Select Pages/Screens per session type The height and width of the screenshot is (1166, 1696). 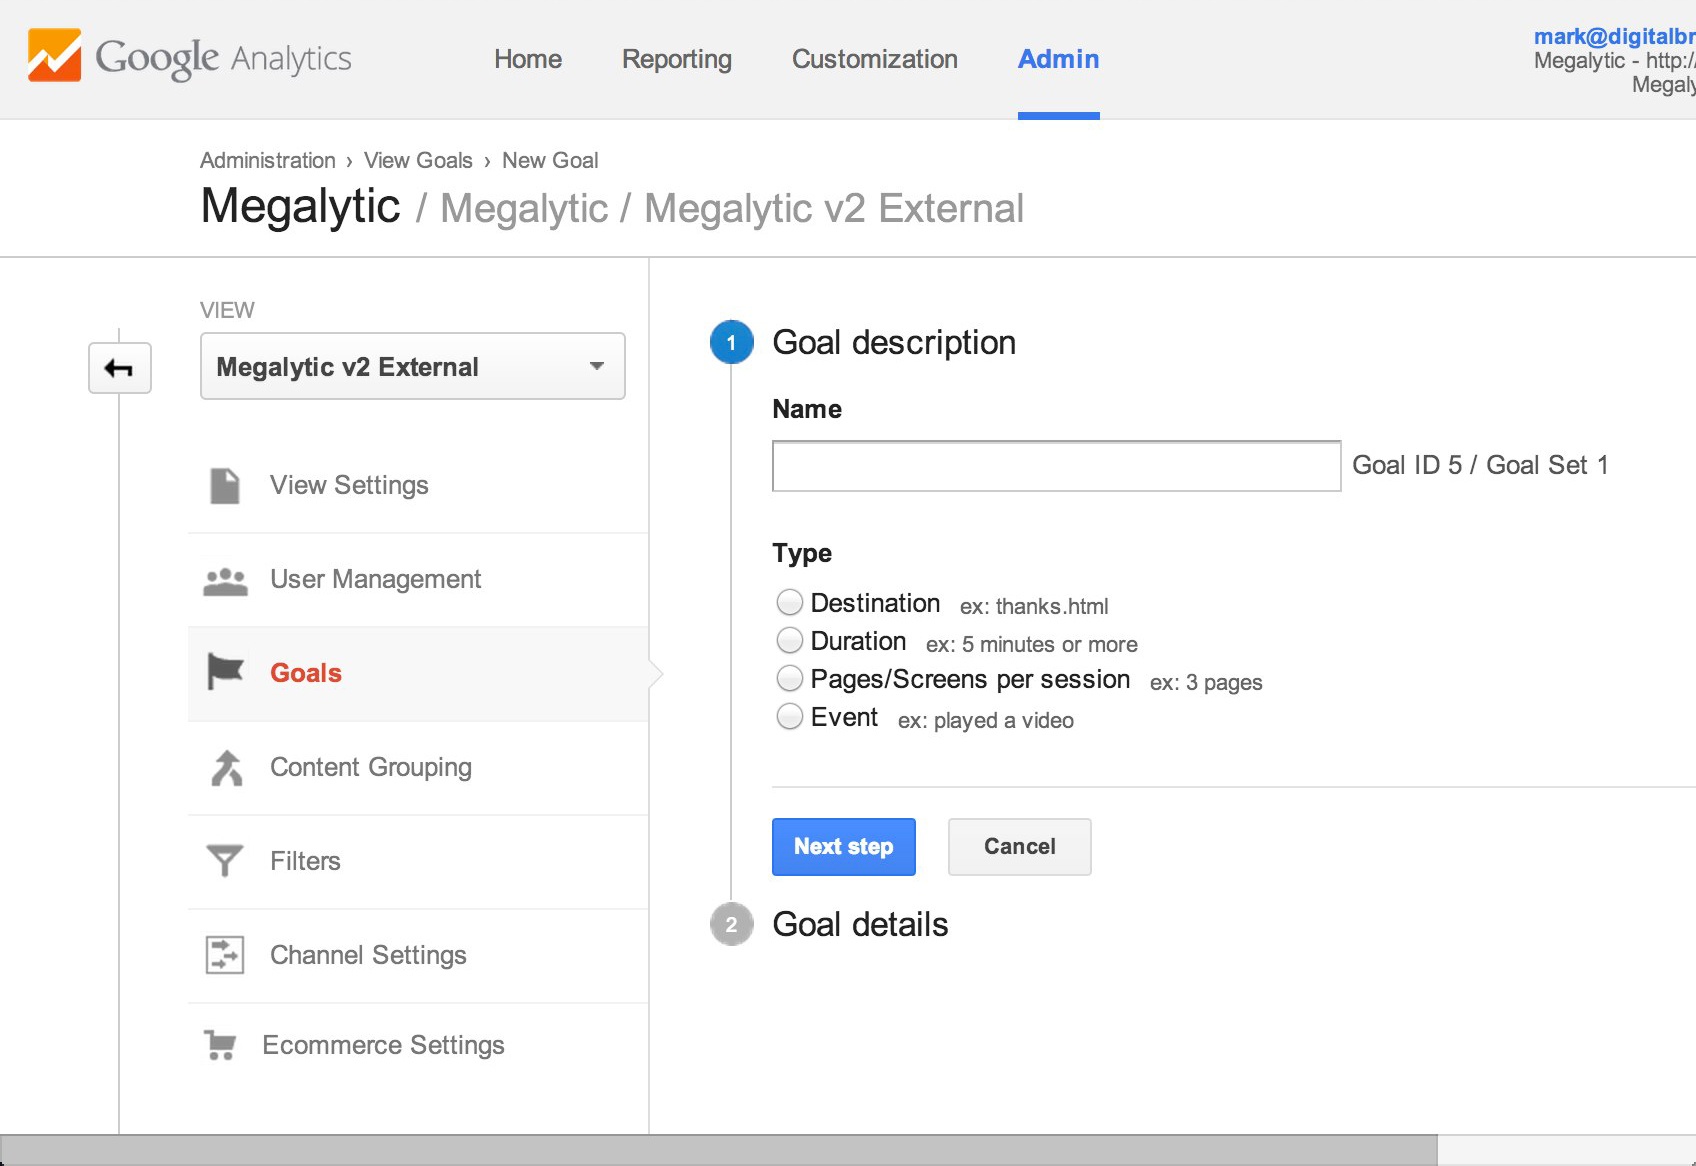point(790,678)
